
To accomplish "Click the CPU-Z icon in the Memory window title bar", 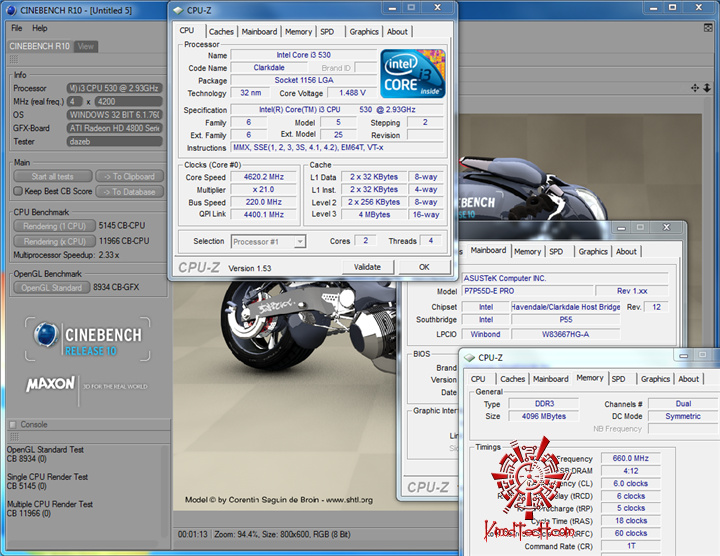I will point(469,358).
